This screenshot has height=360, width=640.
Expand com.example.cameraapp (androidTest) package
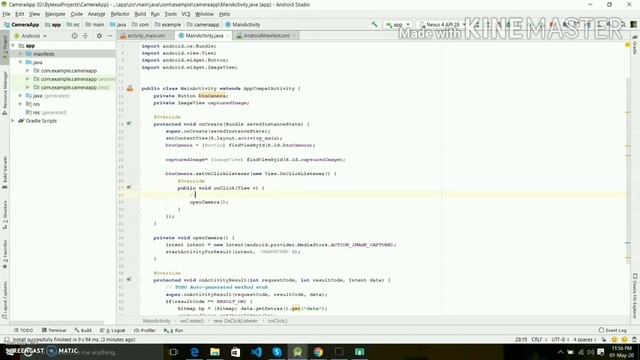[28, 79]
